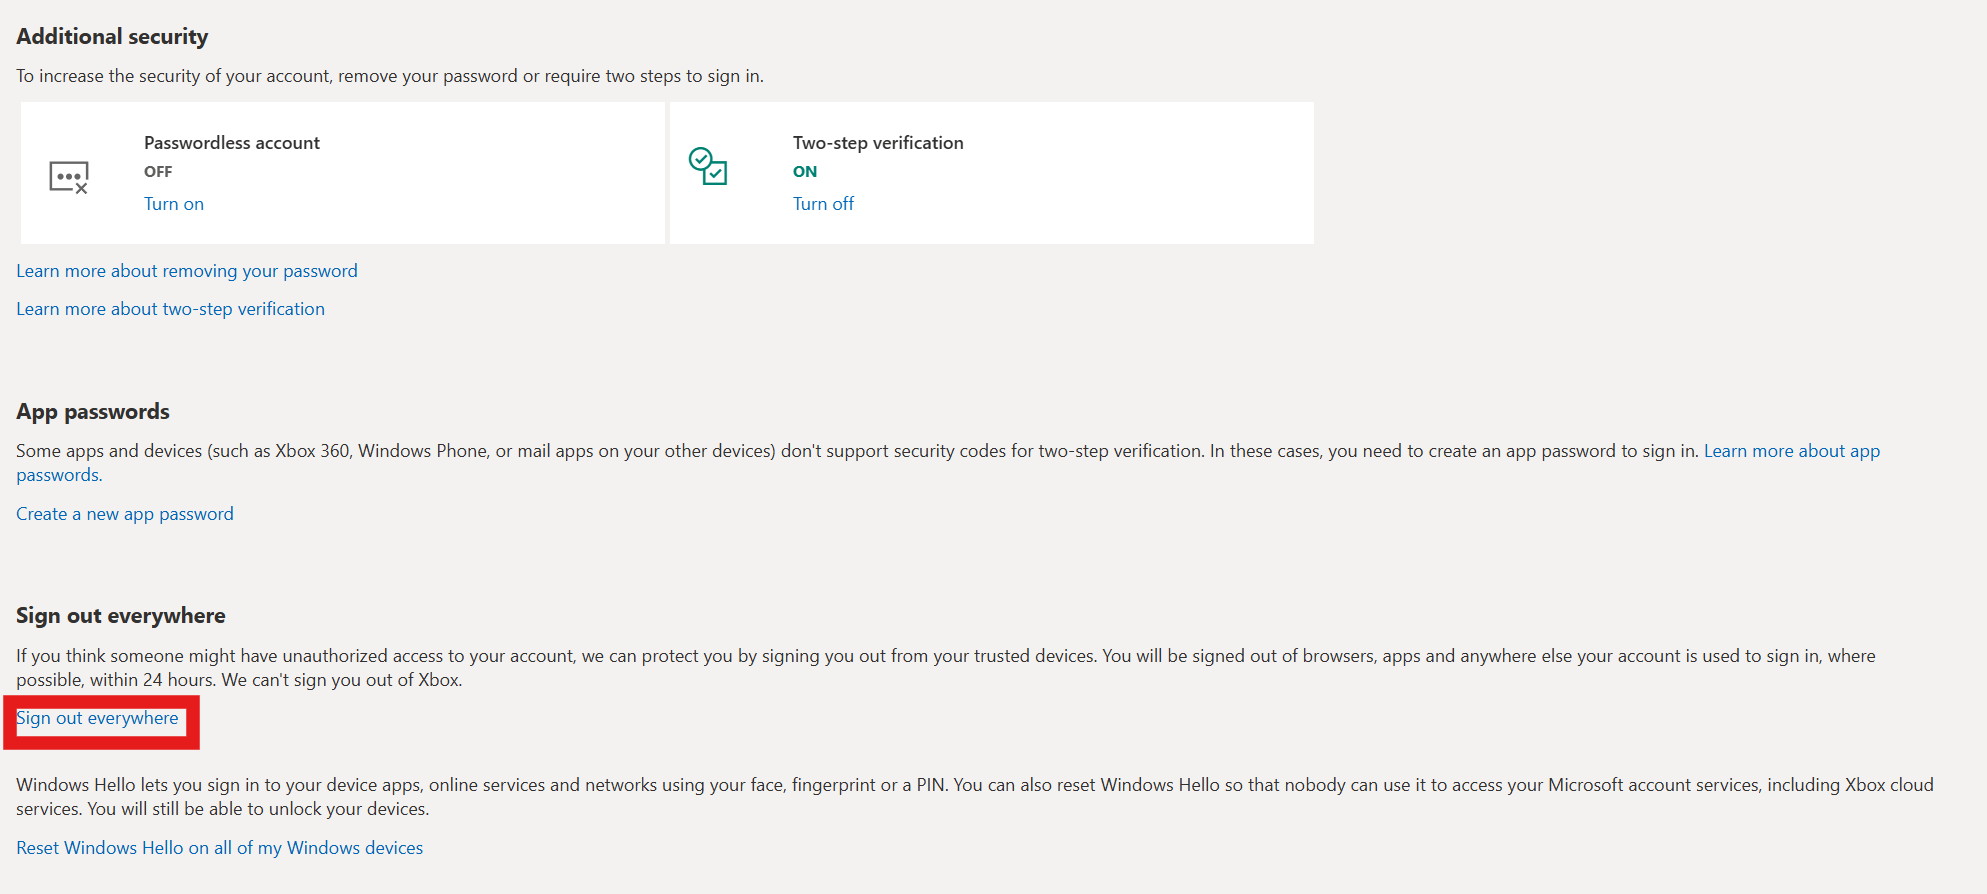This screenshot has width=1987, height=894.
Task: Click Create a new app password
Action: pos(125,514)
